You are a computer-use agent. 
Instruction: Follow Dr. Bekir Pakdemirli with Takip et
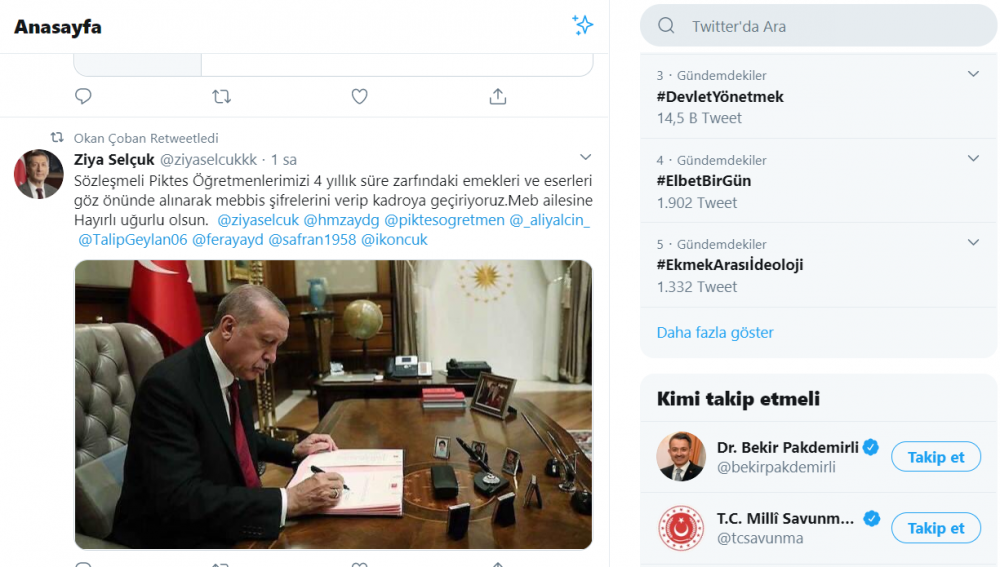tap(935, 457)
